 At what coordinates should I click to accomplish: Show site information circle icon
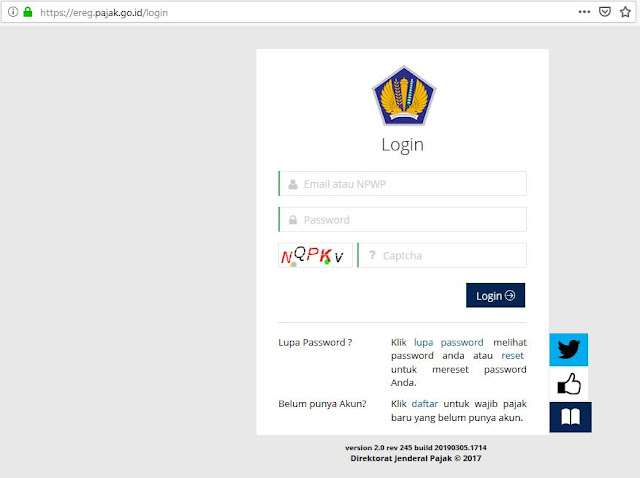[13, 12]
